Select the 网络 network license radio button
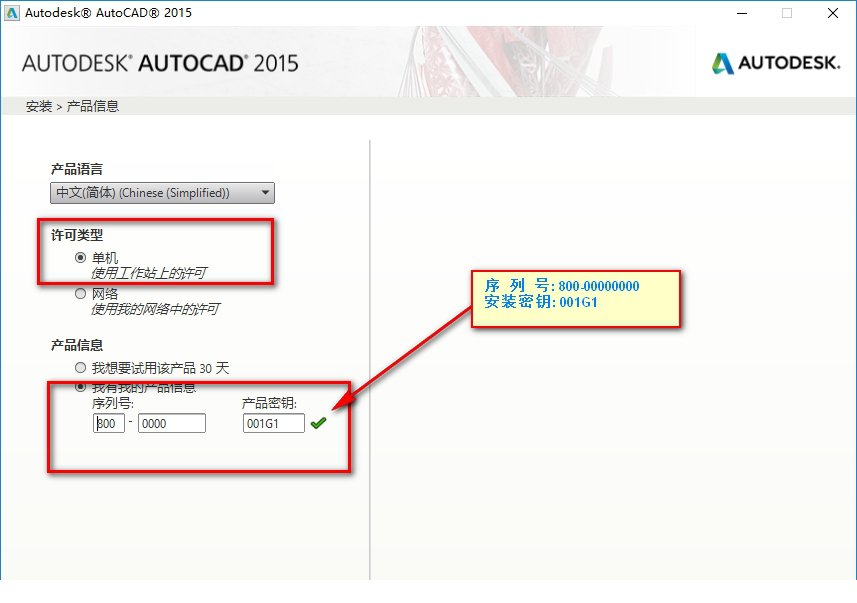857x603 pixels. point(80,294)
